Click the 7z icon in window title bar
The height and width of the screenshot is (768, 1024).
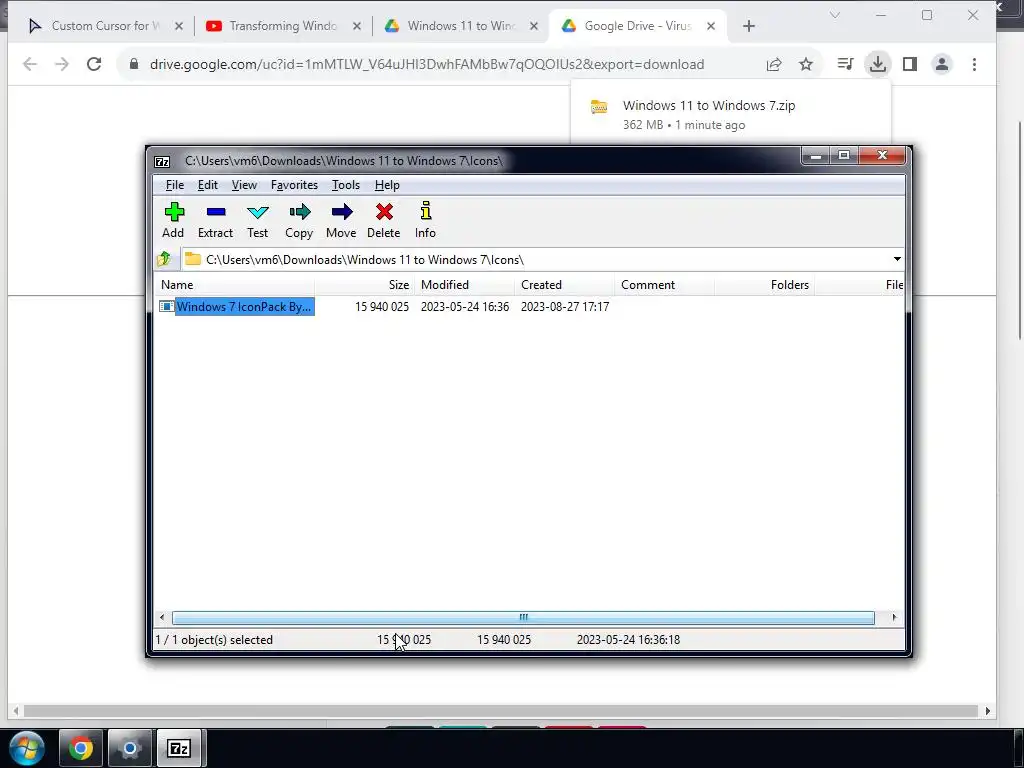coord(162,161)
